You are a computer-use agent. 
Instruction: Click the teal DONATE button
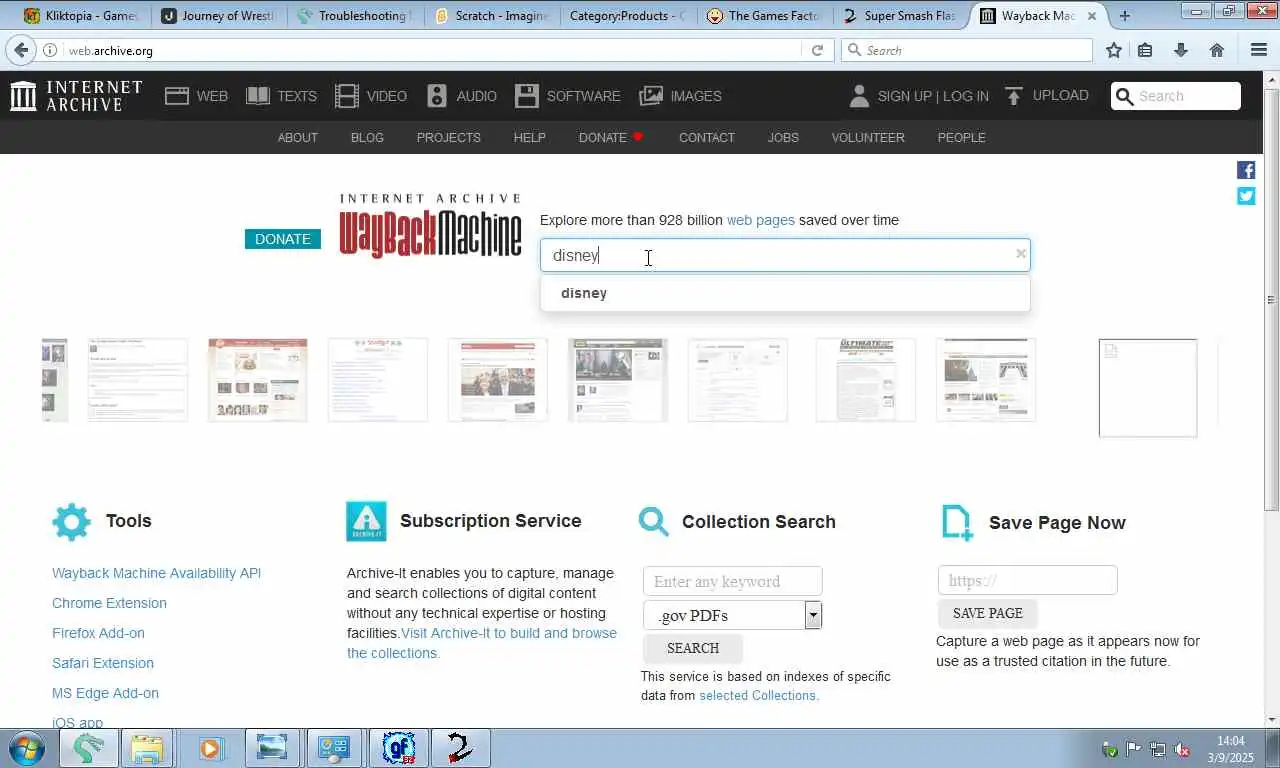pyautogui.click(x=283, y=239)
